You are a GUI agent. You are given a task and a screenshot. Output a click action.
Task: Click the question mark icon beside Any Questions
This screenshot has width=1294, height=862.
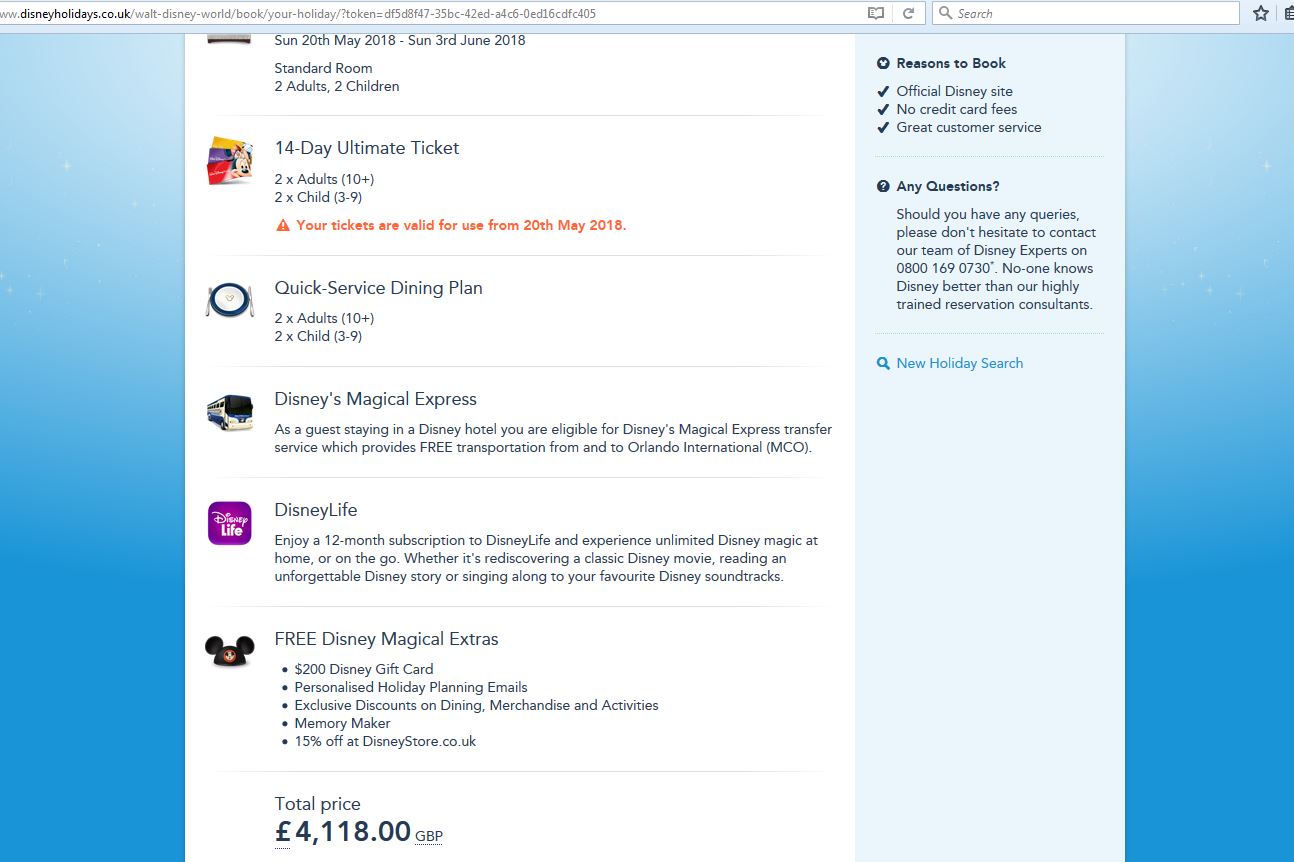point(883,186)
